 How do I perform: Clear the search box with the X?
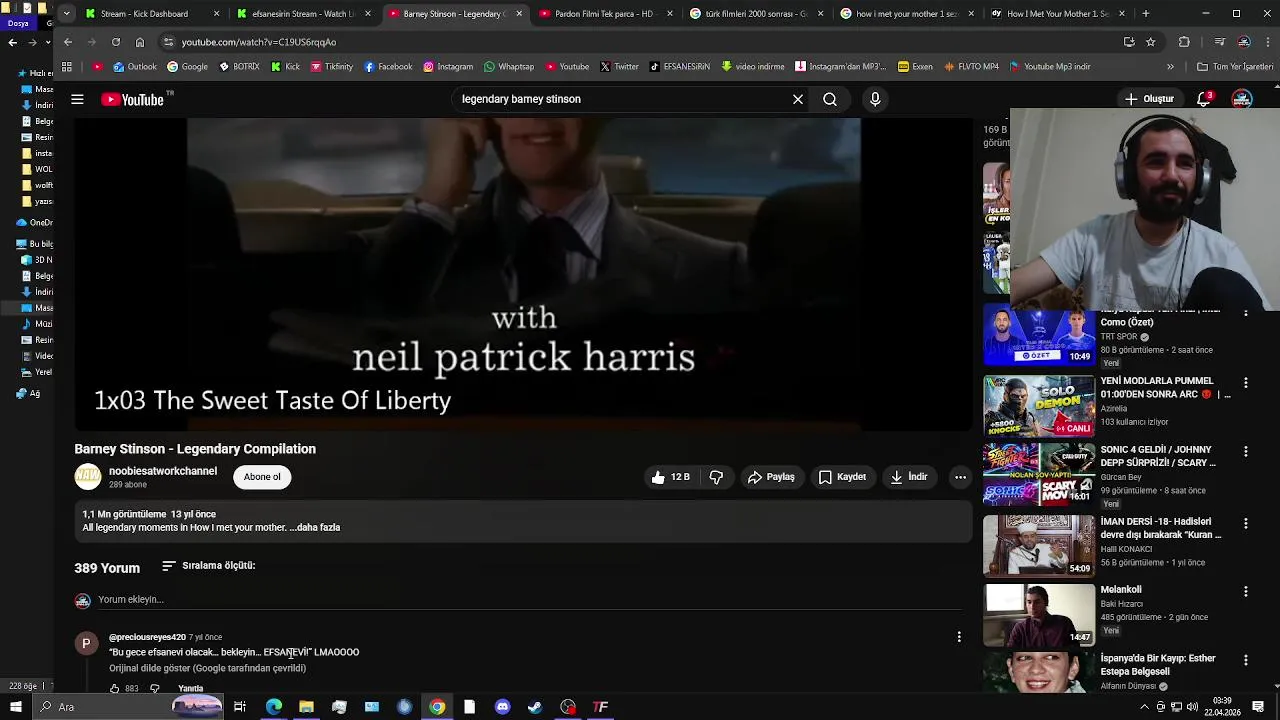click(798, 99)
